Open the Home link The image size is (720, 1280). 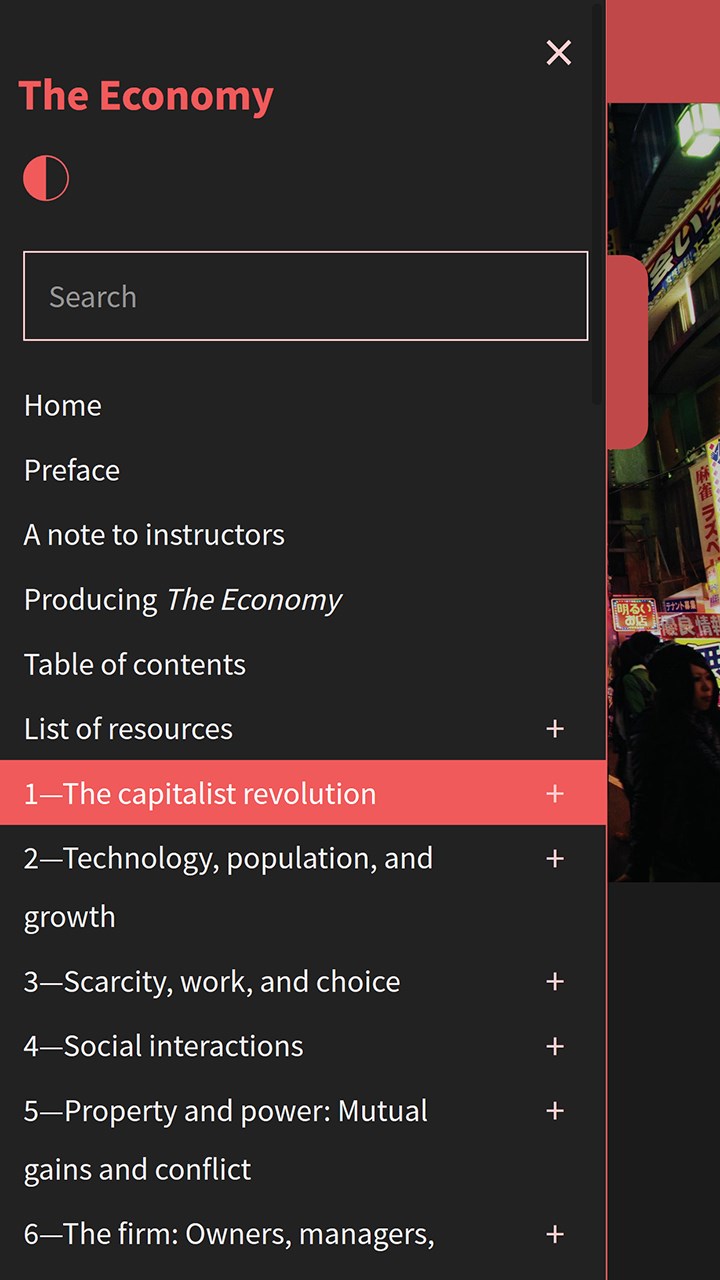(x=63, y=406)
